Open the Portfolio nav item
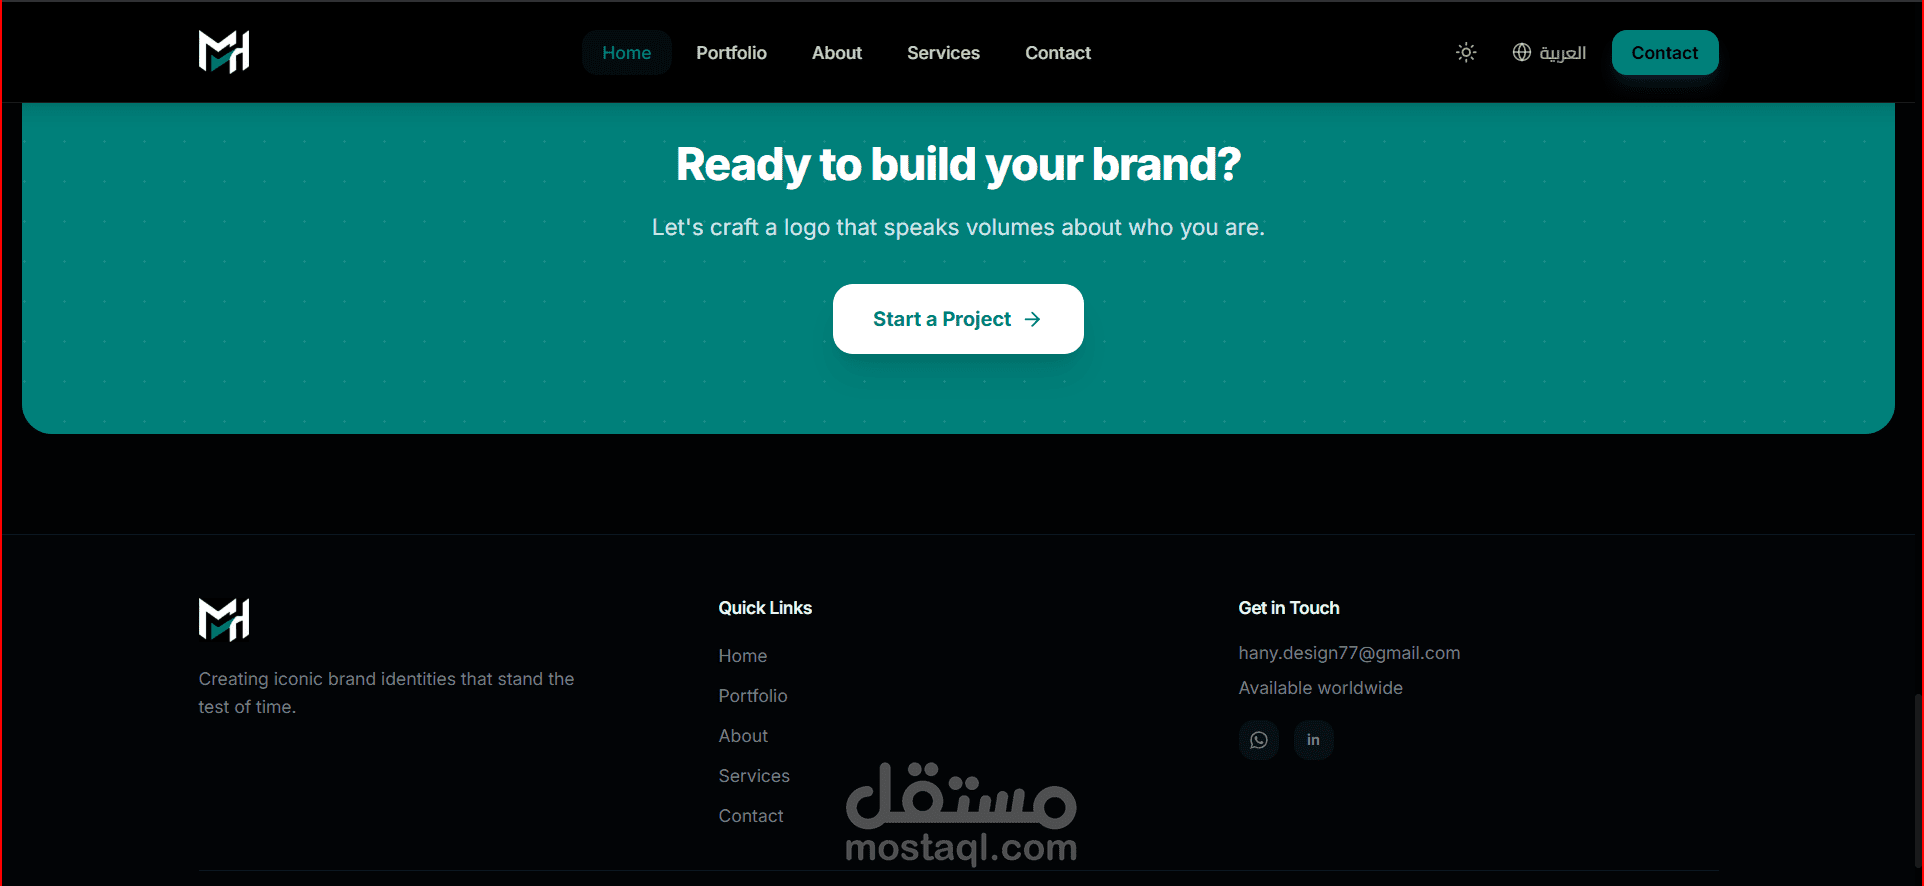 [x=731, y=53]
